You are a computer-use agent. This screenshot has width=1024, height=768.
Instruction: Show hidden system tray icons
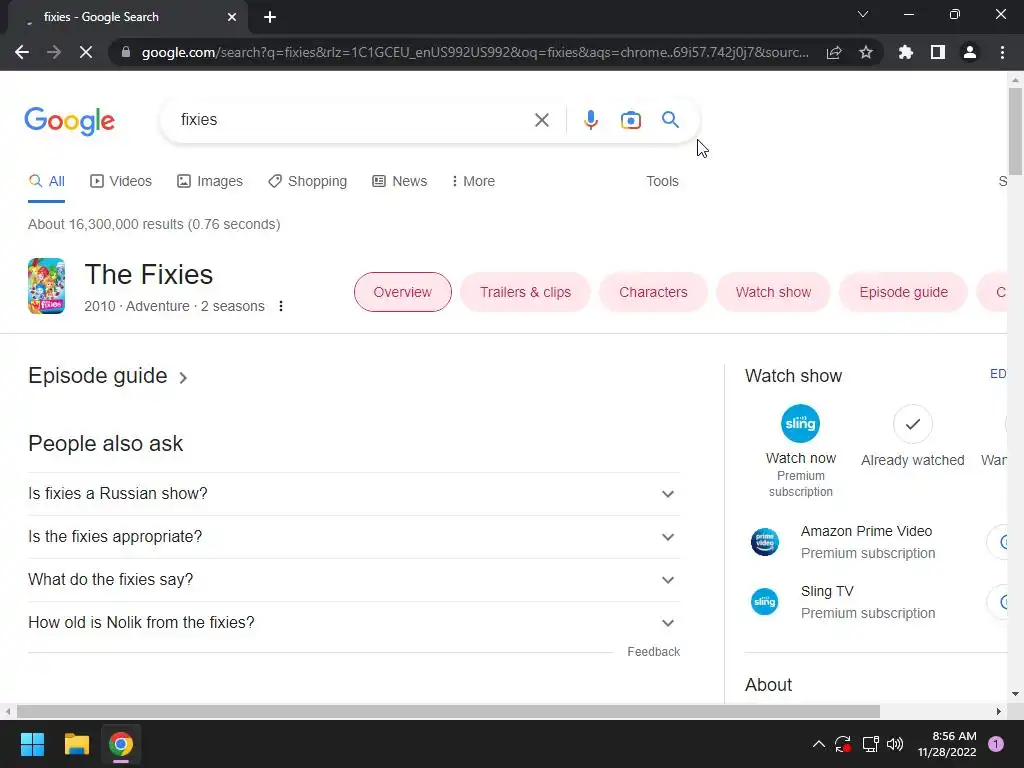click(x=818, y=744)
